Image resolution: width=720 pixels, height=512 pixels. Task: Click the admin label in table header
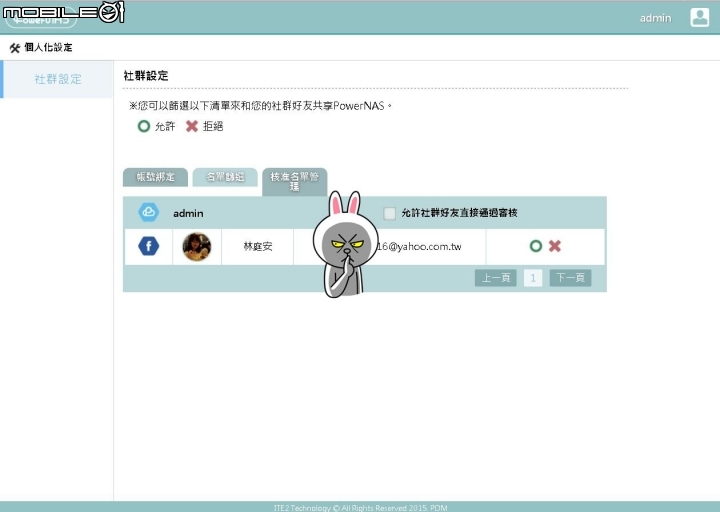(188, 213)
